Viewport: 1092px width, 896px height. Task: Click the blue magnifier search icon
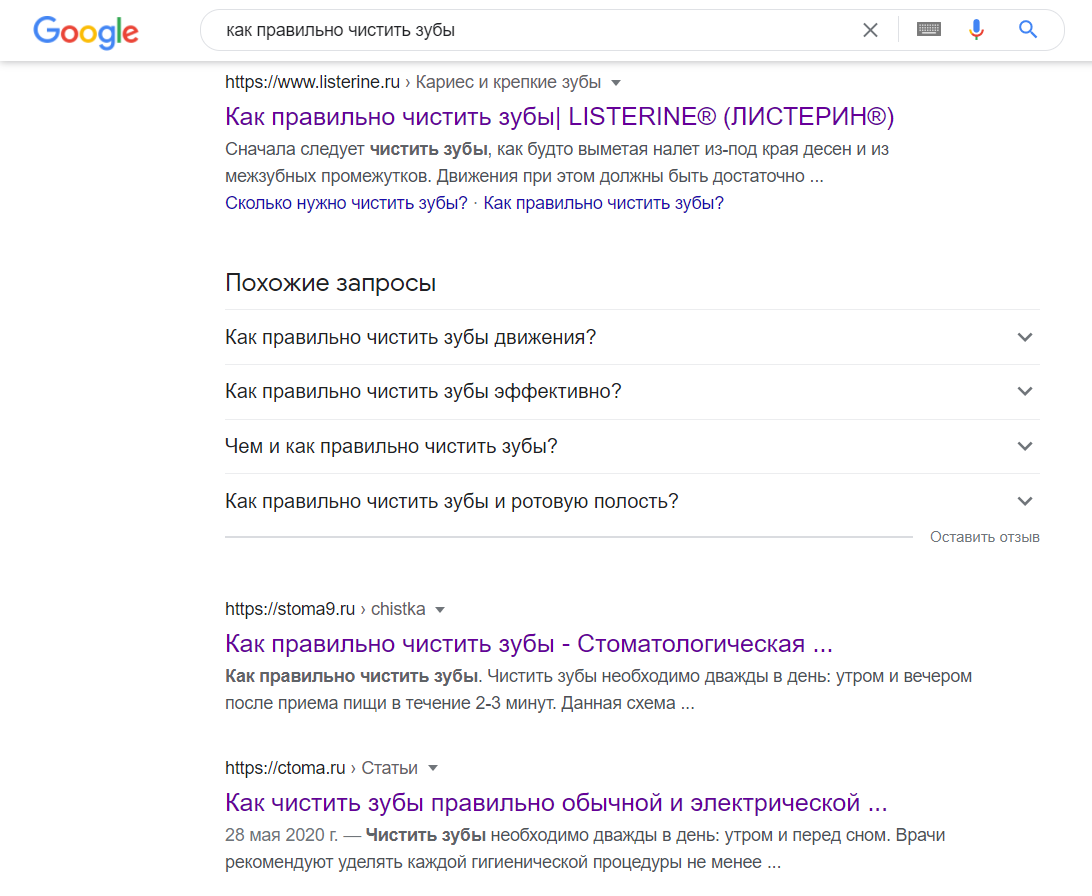pyautogui.click(x=1028, y=31)
